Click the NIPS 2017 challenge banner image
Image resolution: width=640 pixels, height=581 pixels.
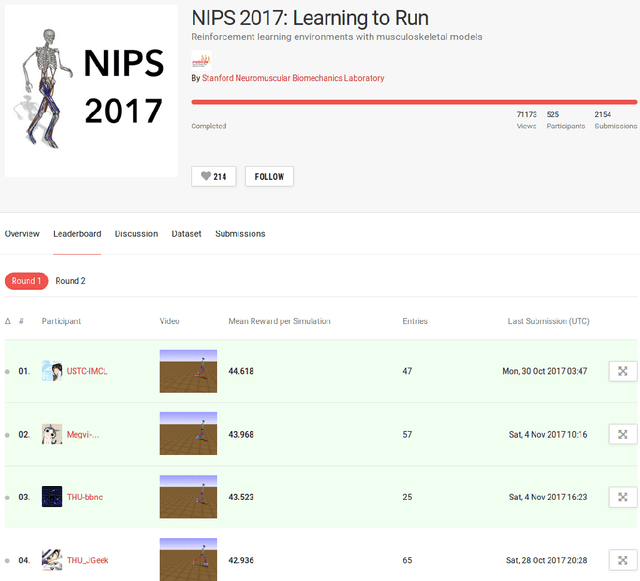point(91,90)
